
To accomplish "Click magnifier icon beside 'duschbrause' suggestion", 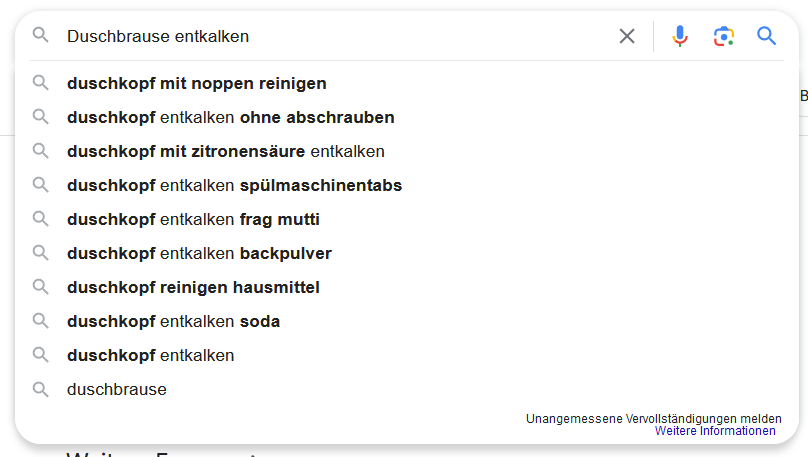I will [x=41, y=389].
